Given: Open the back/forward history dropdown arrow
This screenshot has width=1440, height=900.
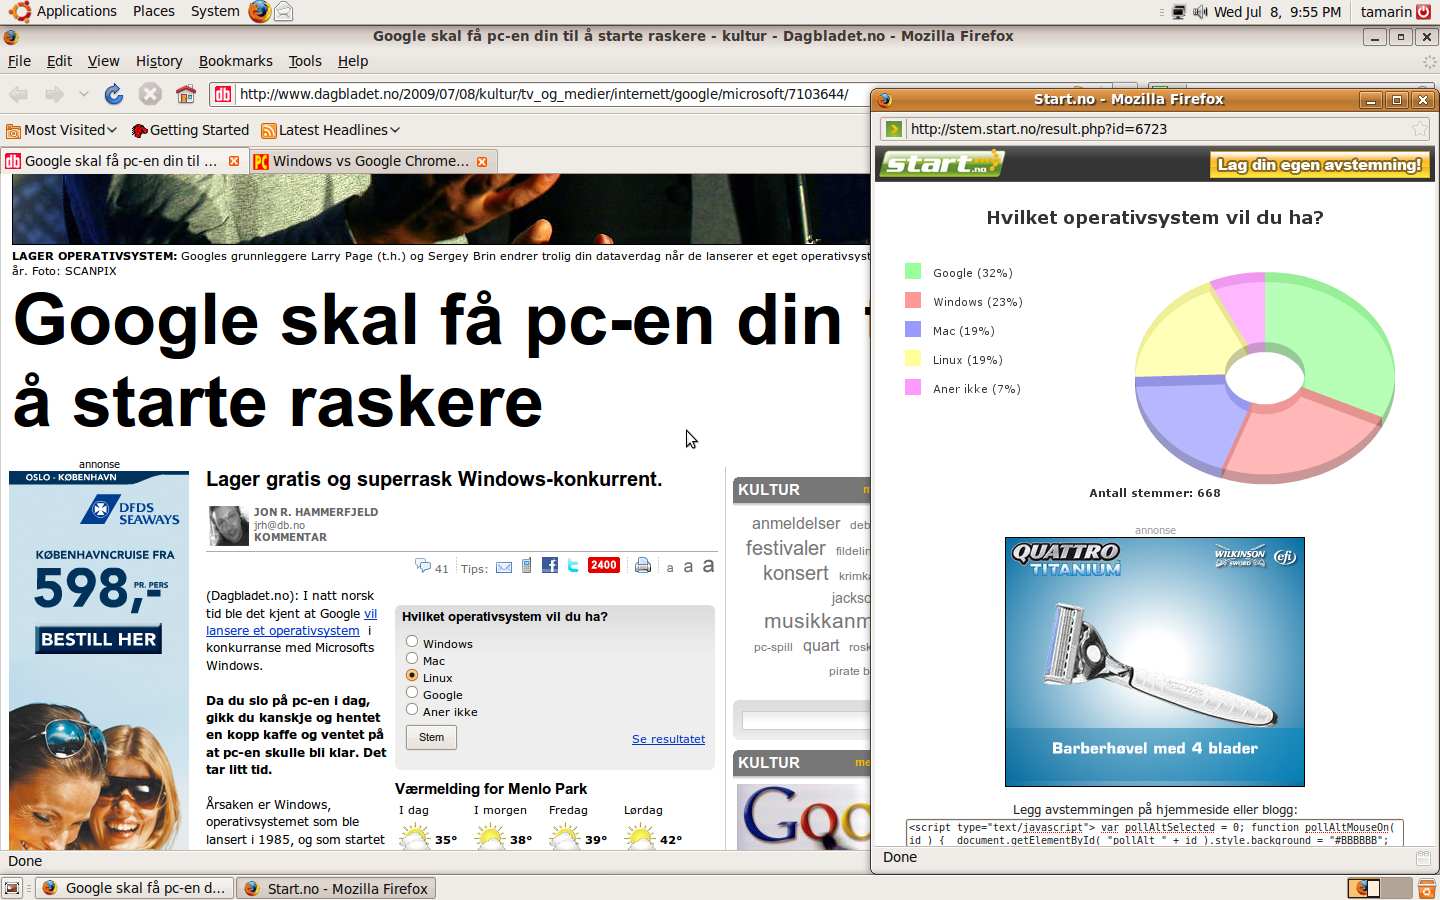Looking at the screenshot, I should click(x=84, y=94).
